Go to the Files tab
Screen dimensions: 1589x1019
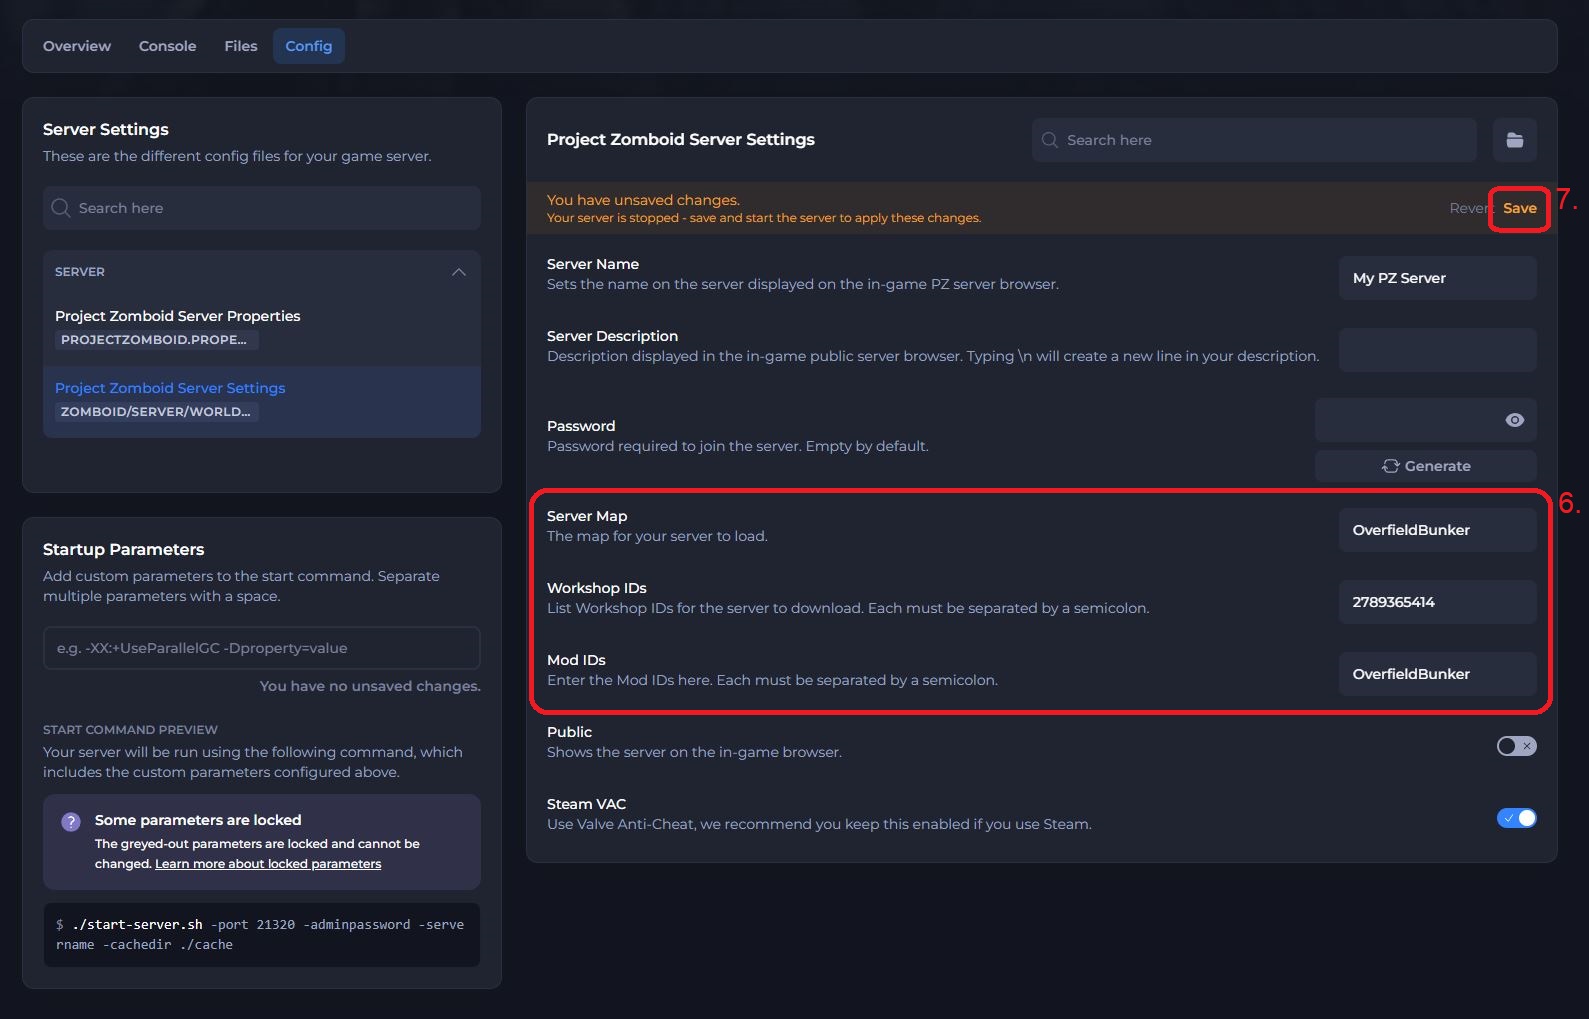point(240,46)
